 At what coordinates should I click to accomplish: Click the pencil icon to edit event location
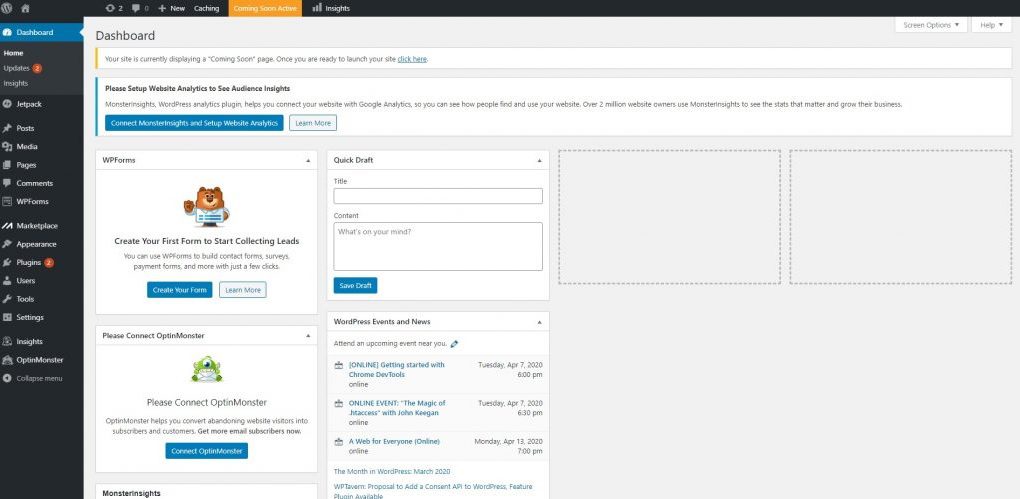pyautogui.click(x=454, y=344)
